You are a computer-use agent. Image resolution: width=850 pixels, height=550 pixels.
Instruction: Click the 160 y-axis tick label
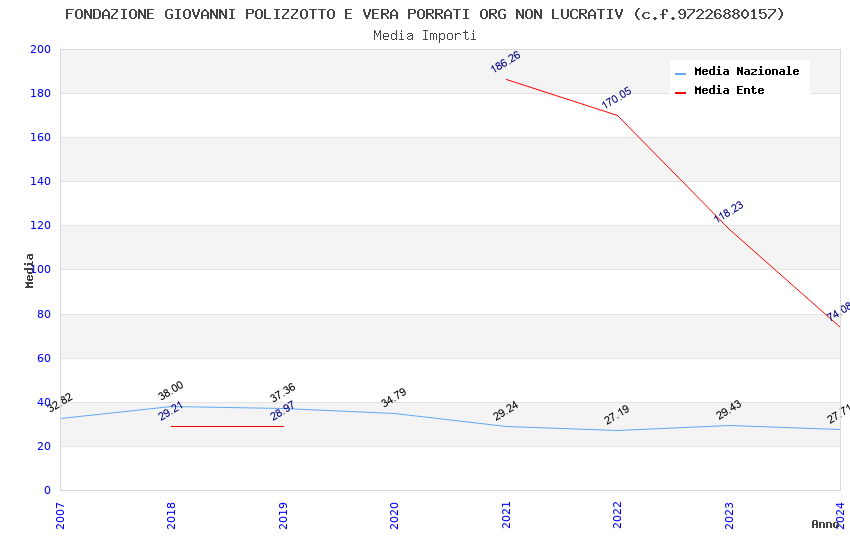[41, 137]
